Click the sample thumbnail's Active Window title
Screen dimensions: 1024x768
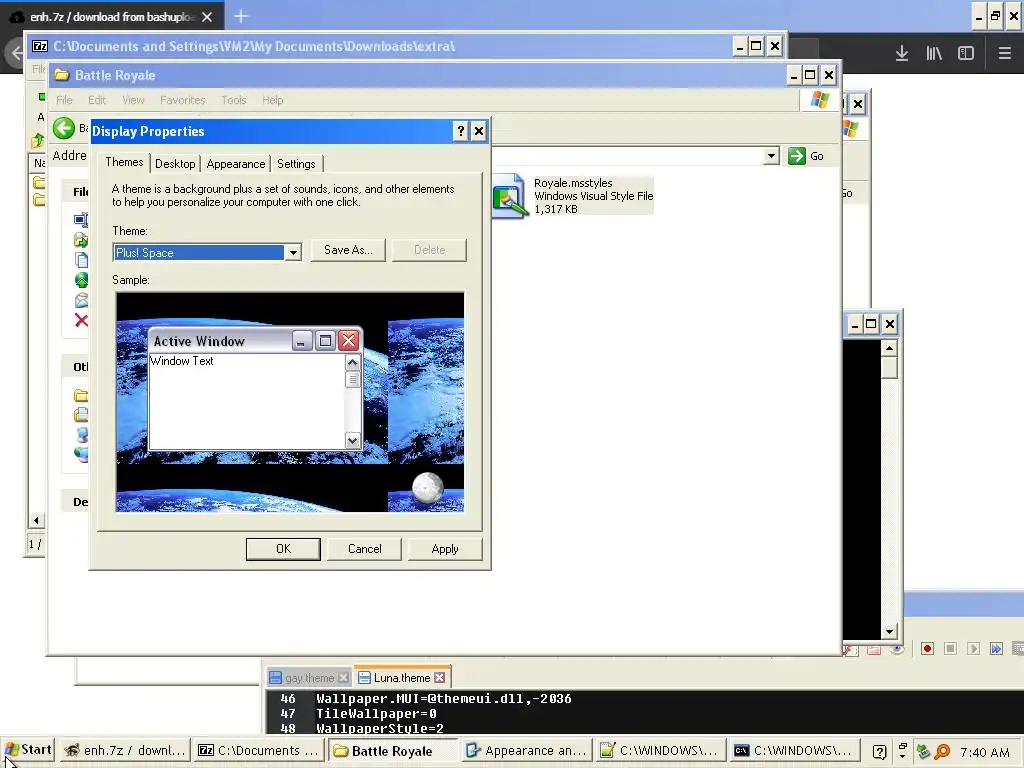click(199, 342)
